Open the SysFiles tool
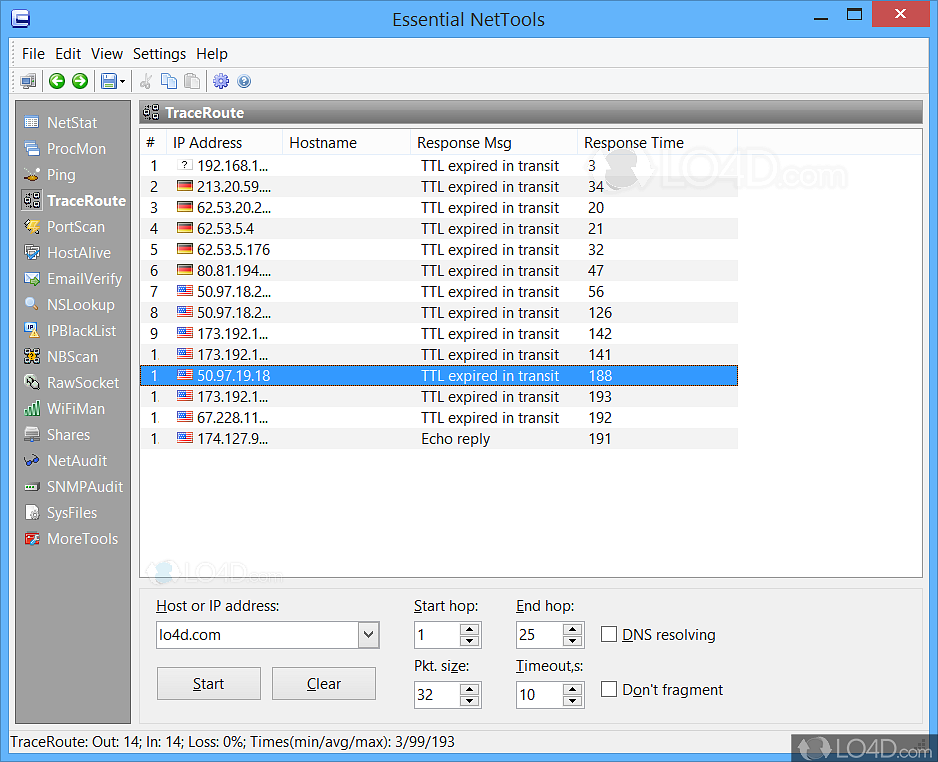938x762 pixels. coord(60,513)
